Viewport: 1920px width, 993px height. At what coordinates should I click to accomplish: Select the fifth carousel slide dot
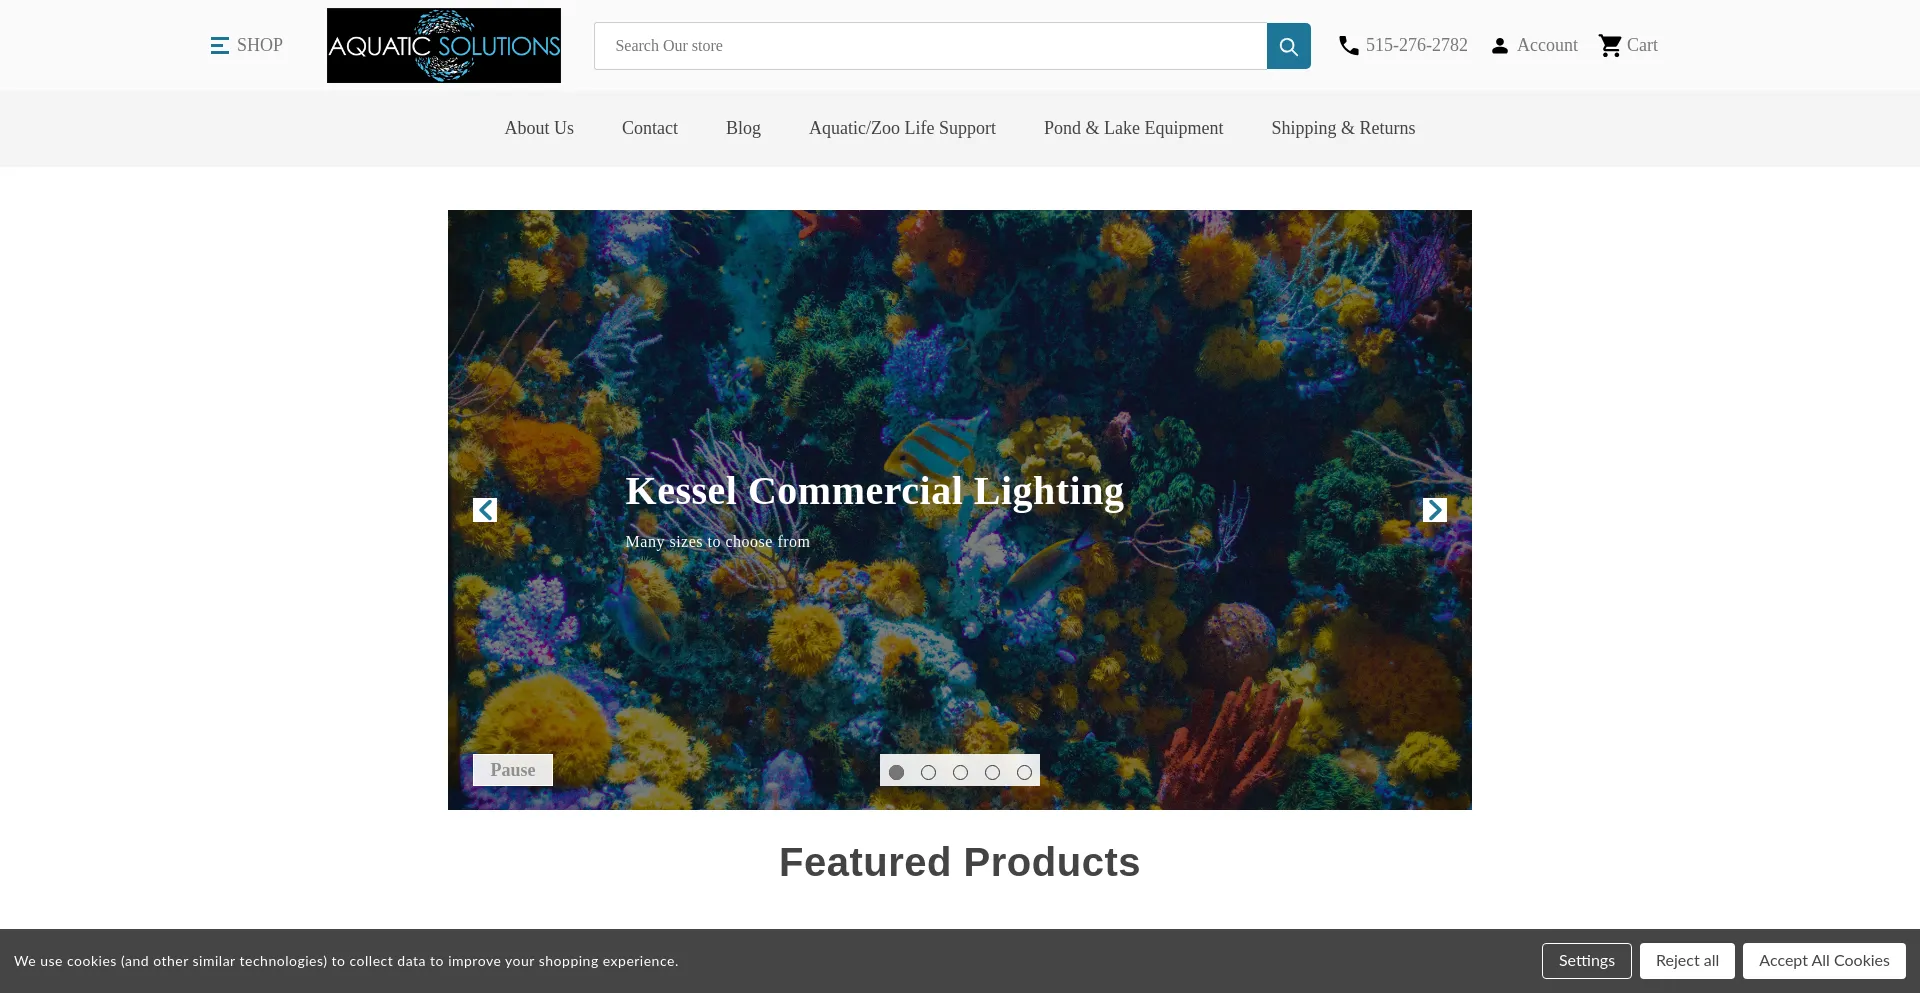coord(1024,772)
